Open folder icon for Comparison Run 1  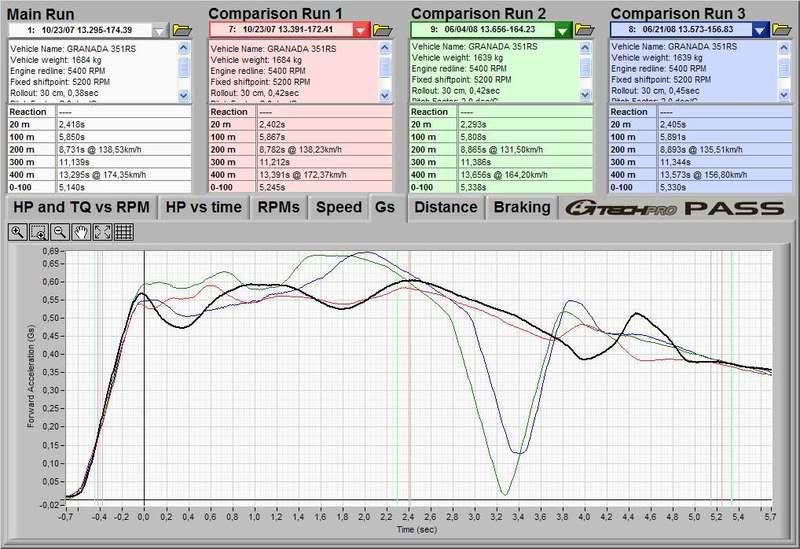pos(383,30)
